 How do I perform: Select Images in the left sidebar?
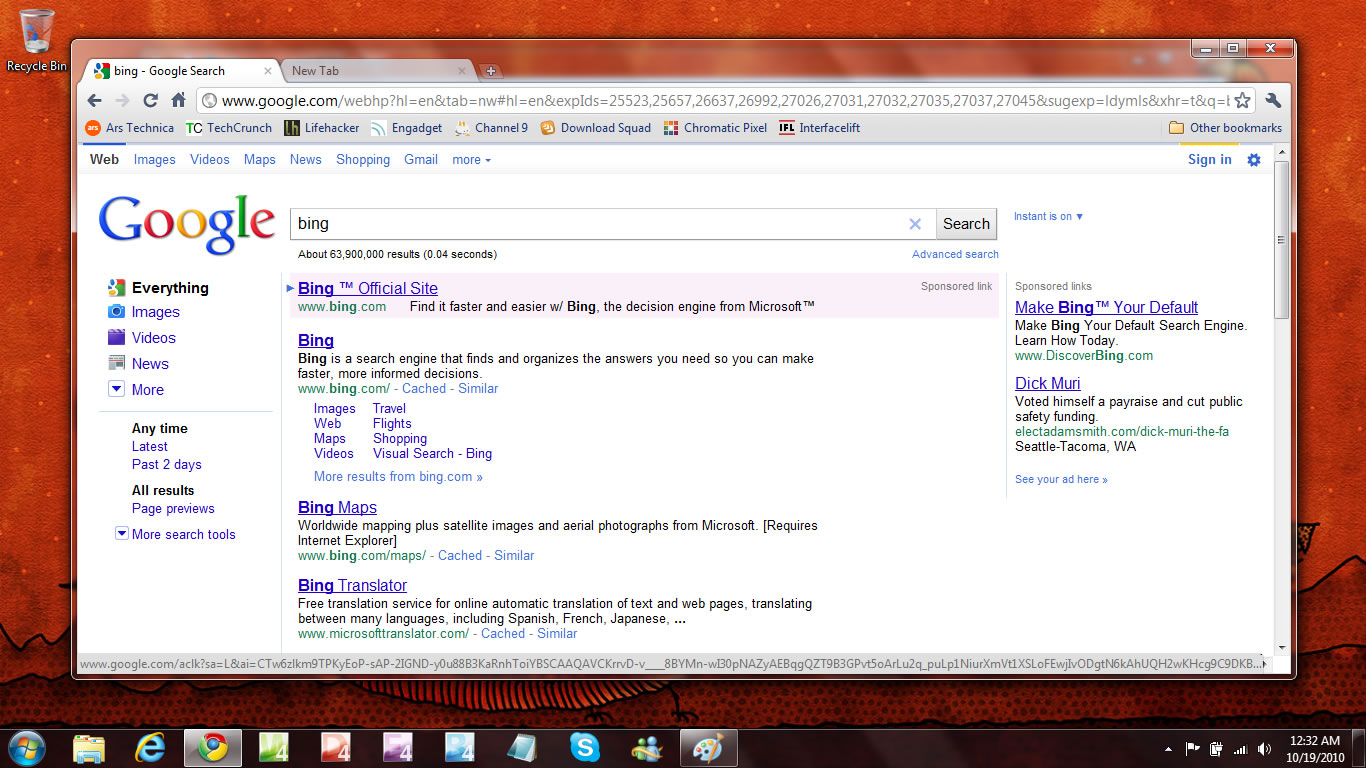click(x=155, y=312)
